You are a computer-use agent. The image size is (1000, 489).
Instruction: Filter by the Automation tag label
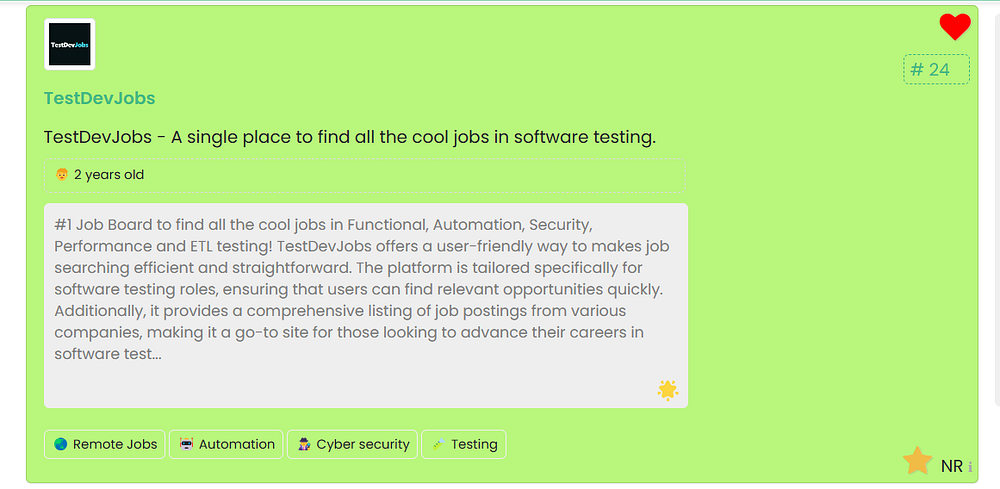237,444
